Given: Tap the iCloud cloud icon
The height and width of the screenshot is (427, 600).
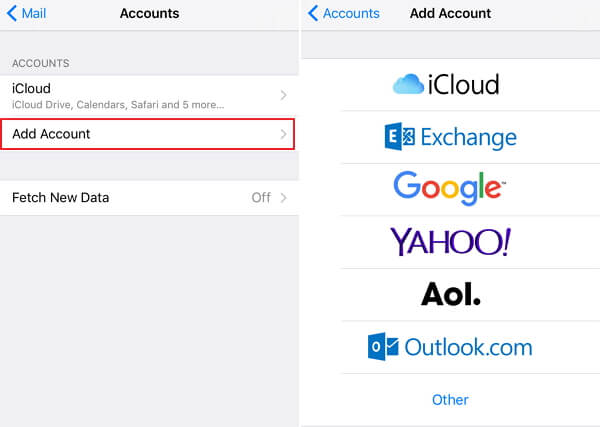Looking at the screenshot, I should tap(408, 86).
